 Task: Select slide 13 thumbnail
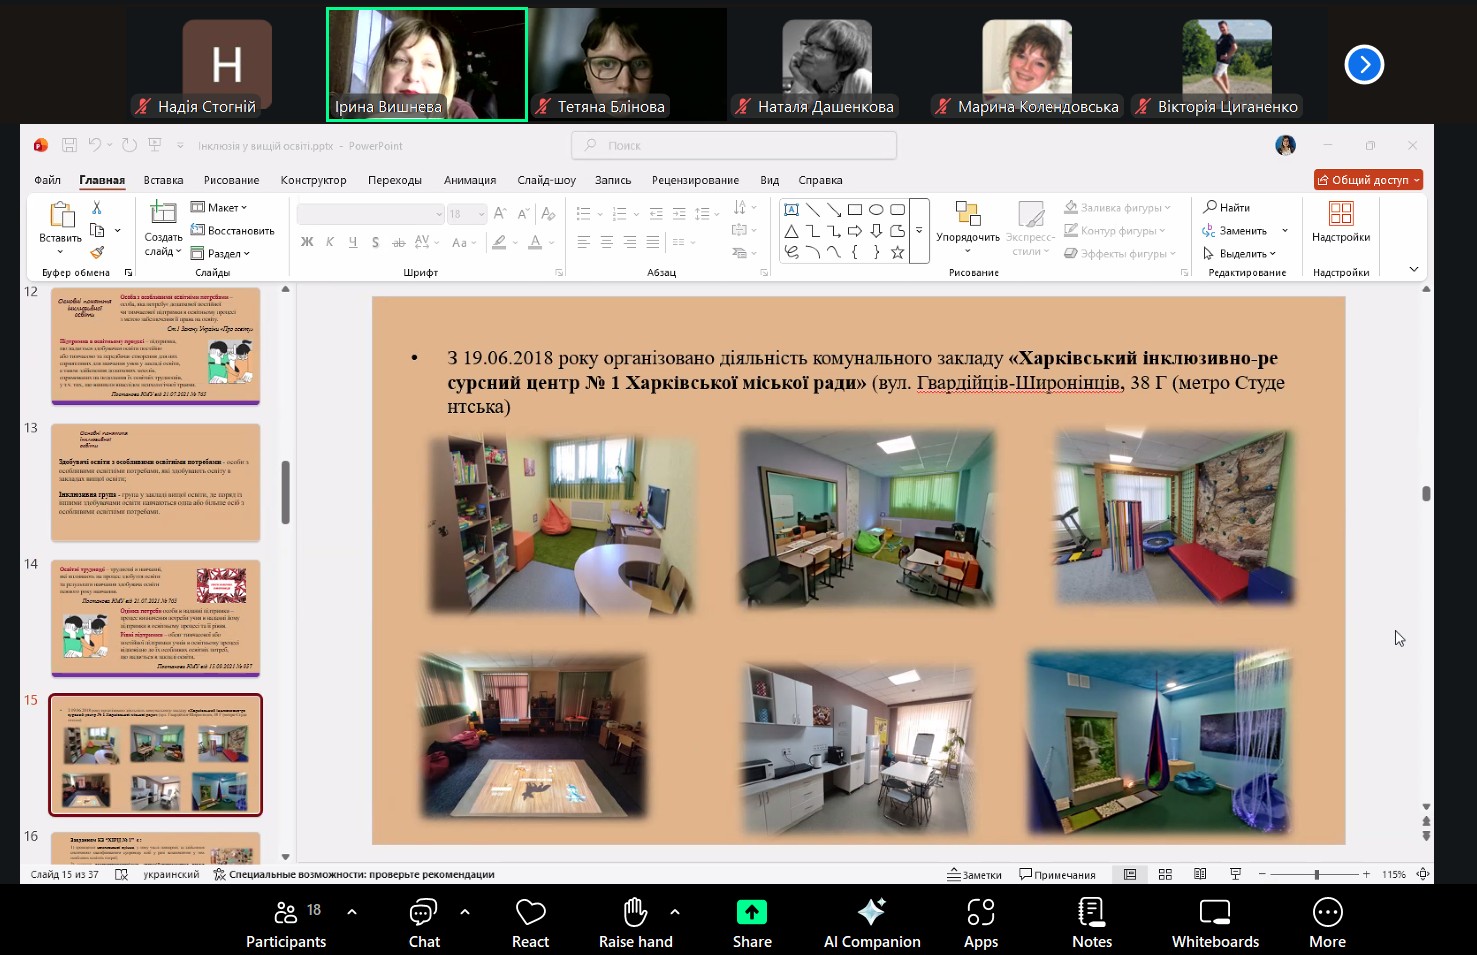click(x=156, y=482)
